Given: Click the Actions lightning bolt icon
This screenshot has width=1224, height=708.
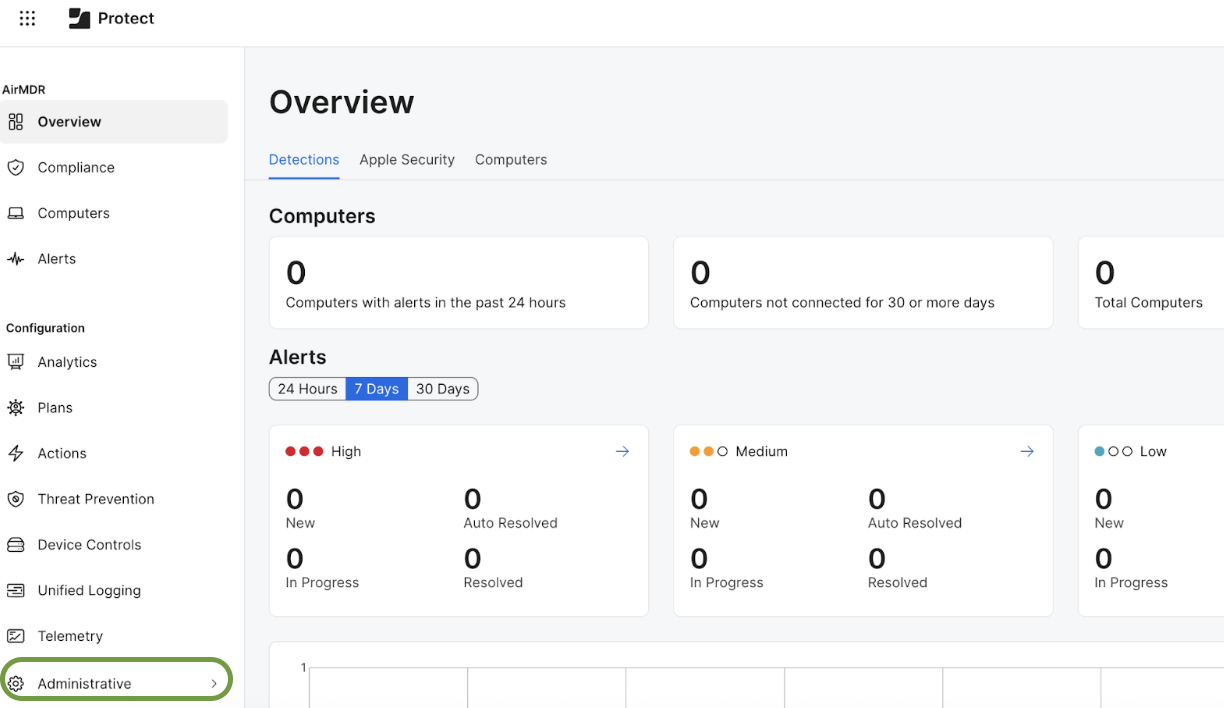Looking at the screenshot, I should pyautogui.click(x=15, y=454).
